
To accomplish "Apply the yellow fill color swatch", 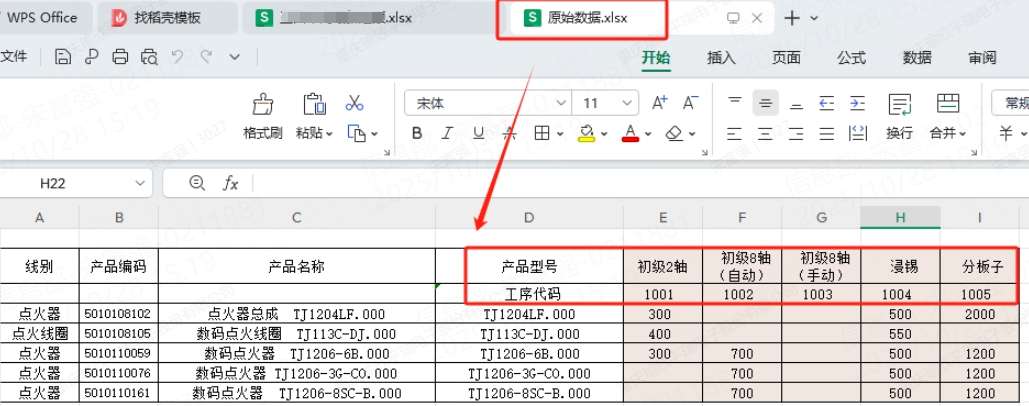I will pyautogui.click(x=587, y=134).
